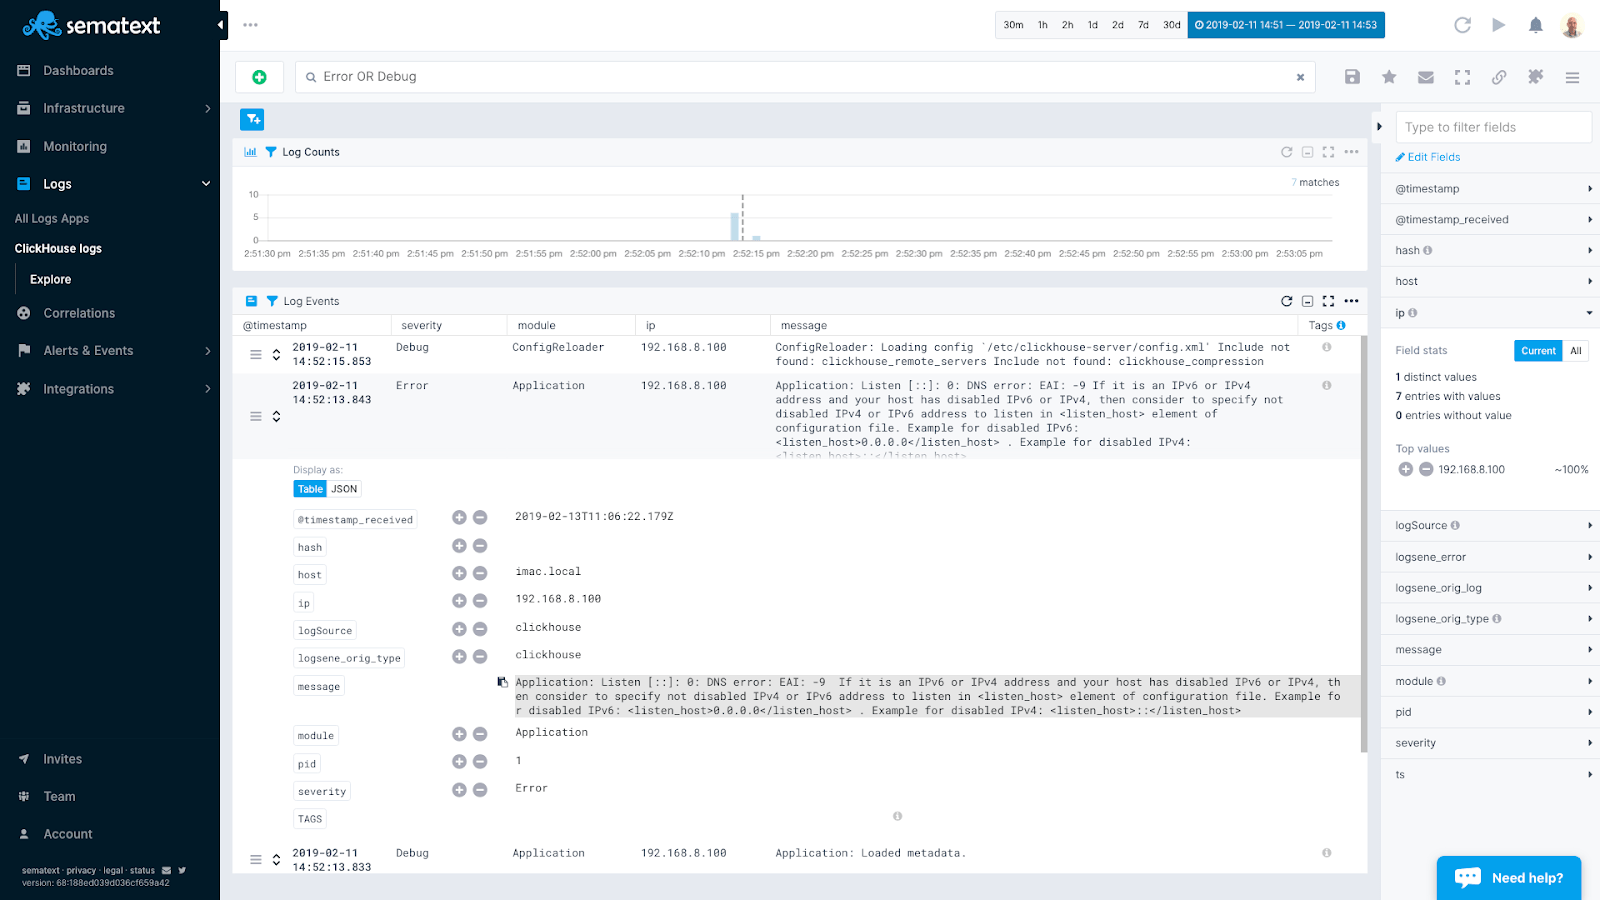
Task: Display log details as JSON
Action: pos(344,489)
